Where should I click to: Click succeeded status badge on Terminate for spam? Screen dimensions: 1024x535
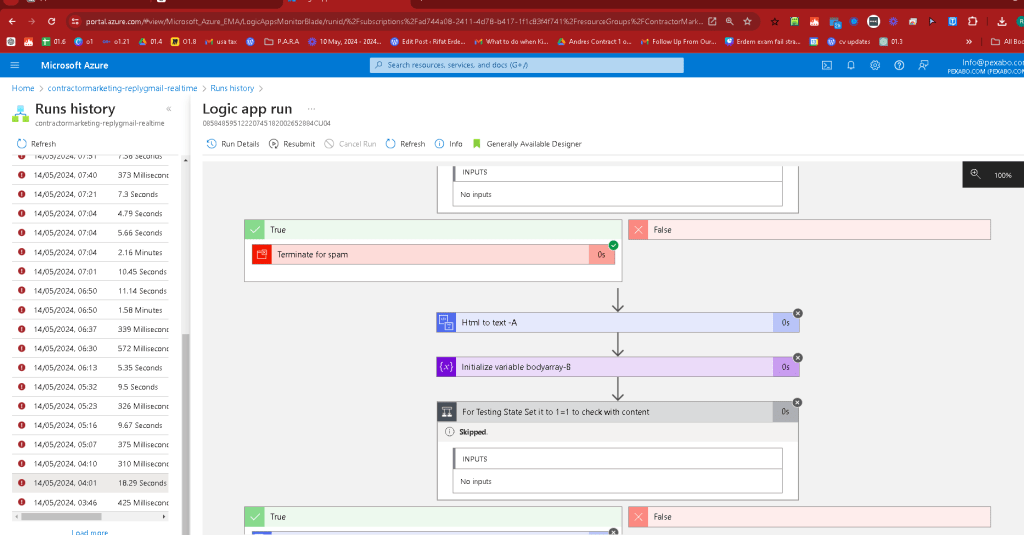click(613, 246)
